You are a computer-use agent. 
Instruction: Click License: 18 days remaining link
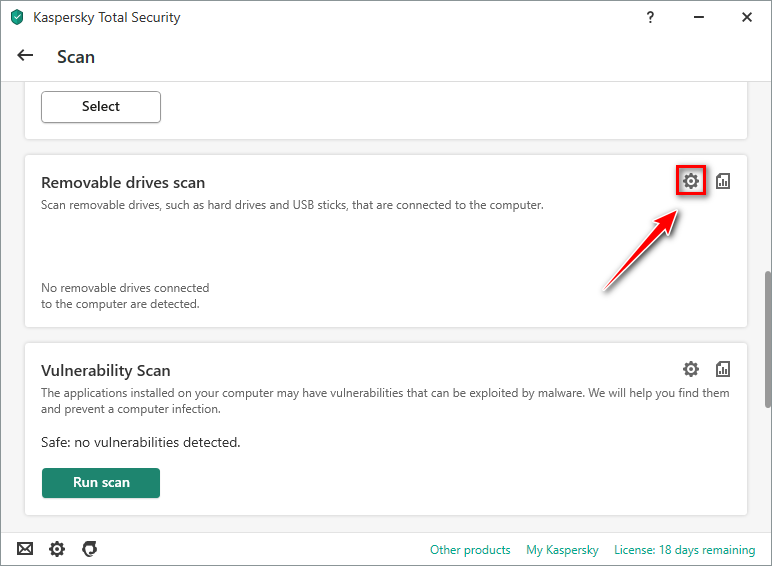coord(684,550)
